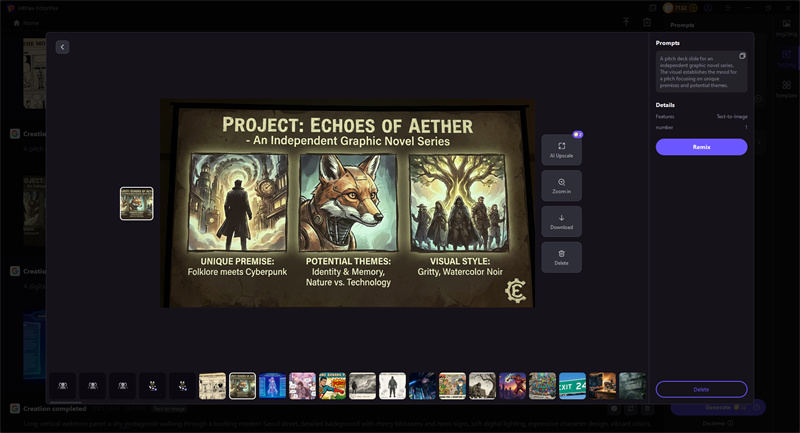The height and width of the screenshot is (433, 800).
Task: Open the superhero comic cover thumbnail
Action: point(333,386)
